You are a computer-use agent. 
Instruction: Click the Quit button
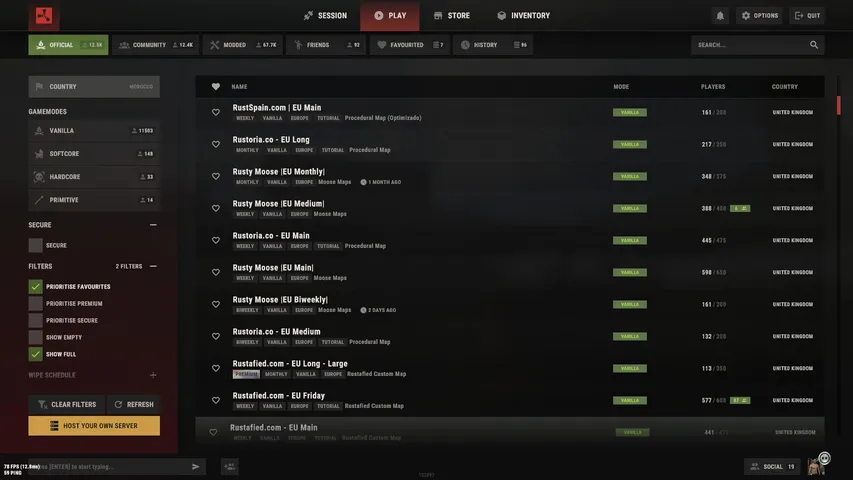coord(807,16)
